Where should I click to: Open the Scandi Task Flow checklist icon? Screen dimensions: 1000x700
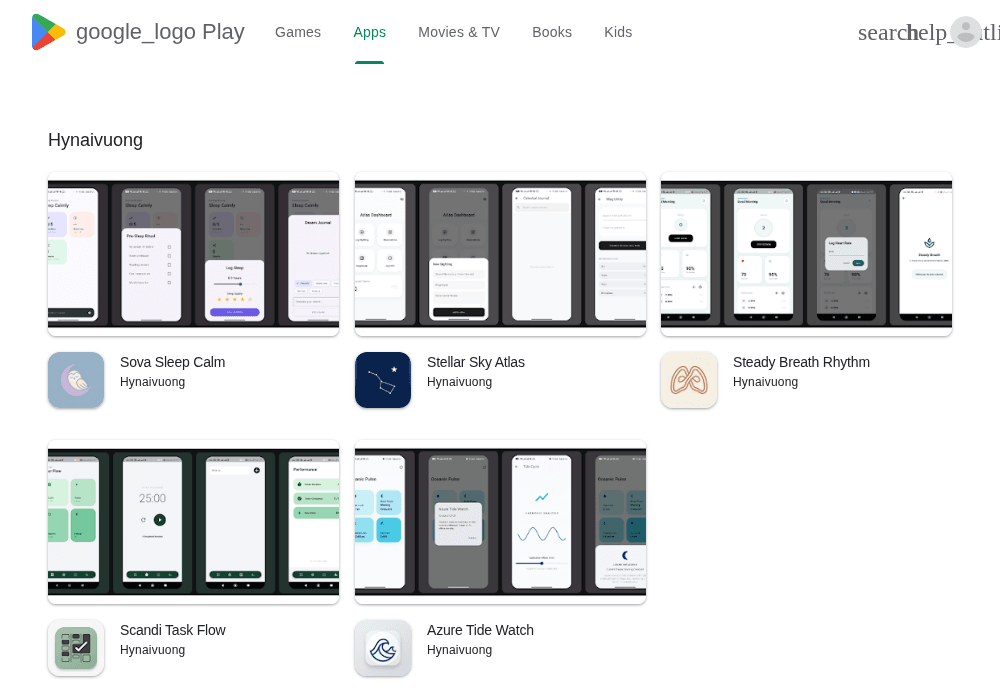coord(76,648)
